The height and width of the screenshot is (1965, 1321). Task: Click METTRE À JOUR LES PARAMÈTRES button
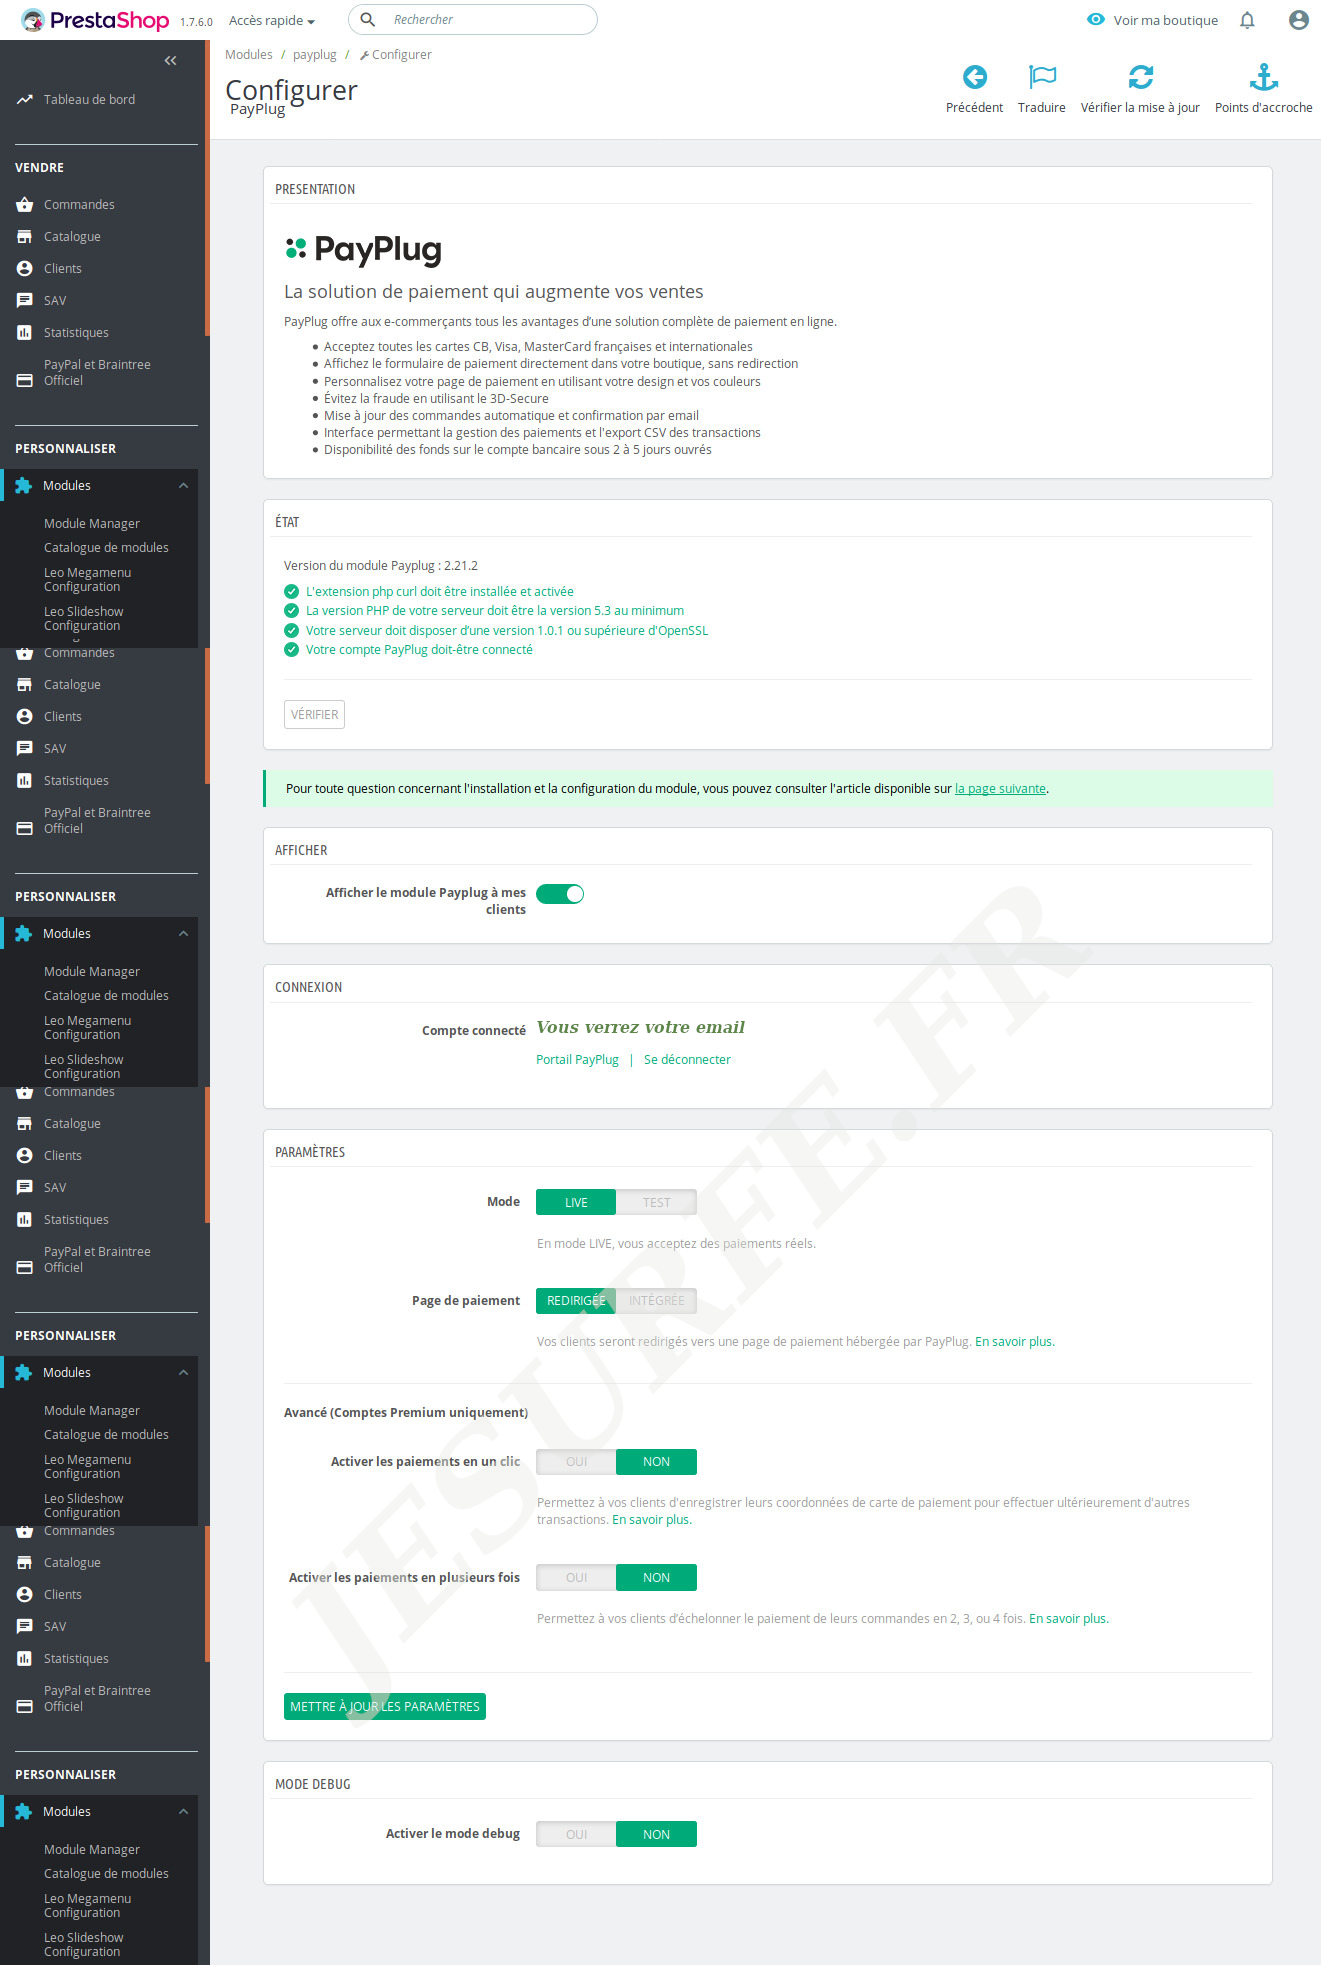tap(384, 1707)
